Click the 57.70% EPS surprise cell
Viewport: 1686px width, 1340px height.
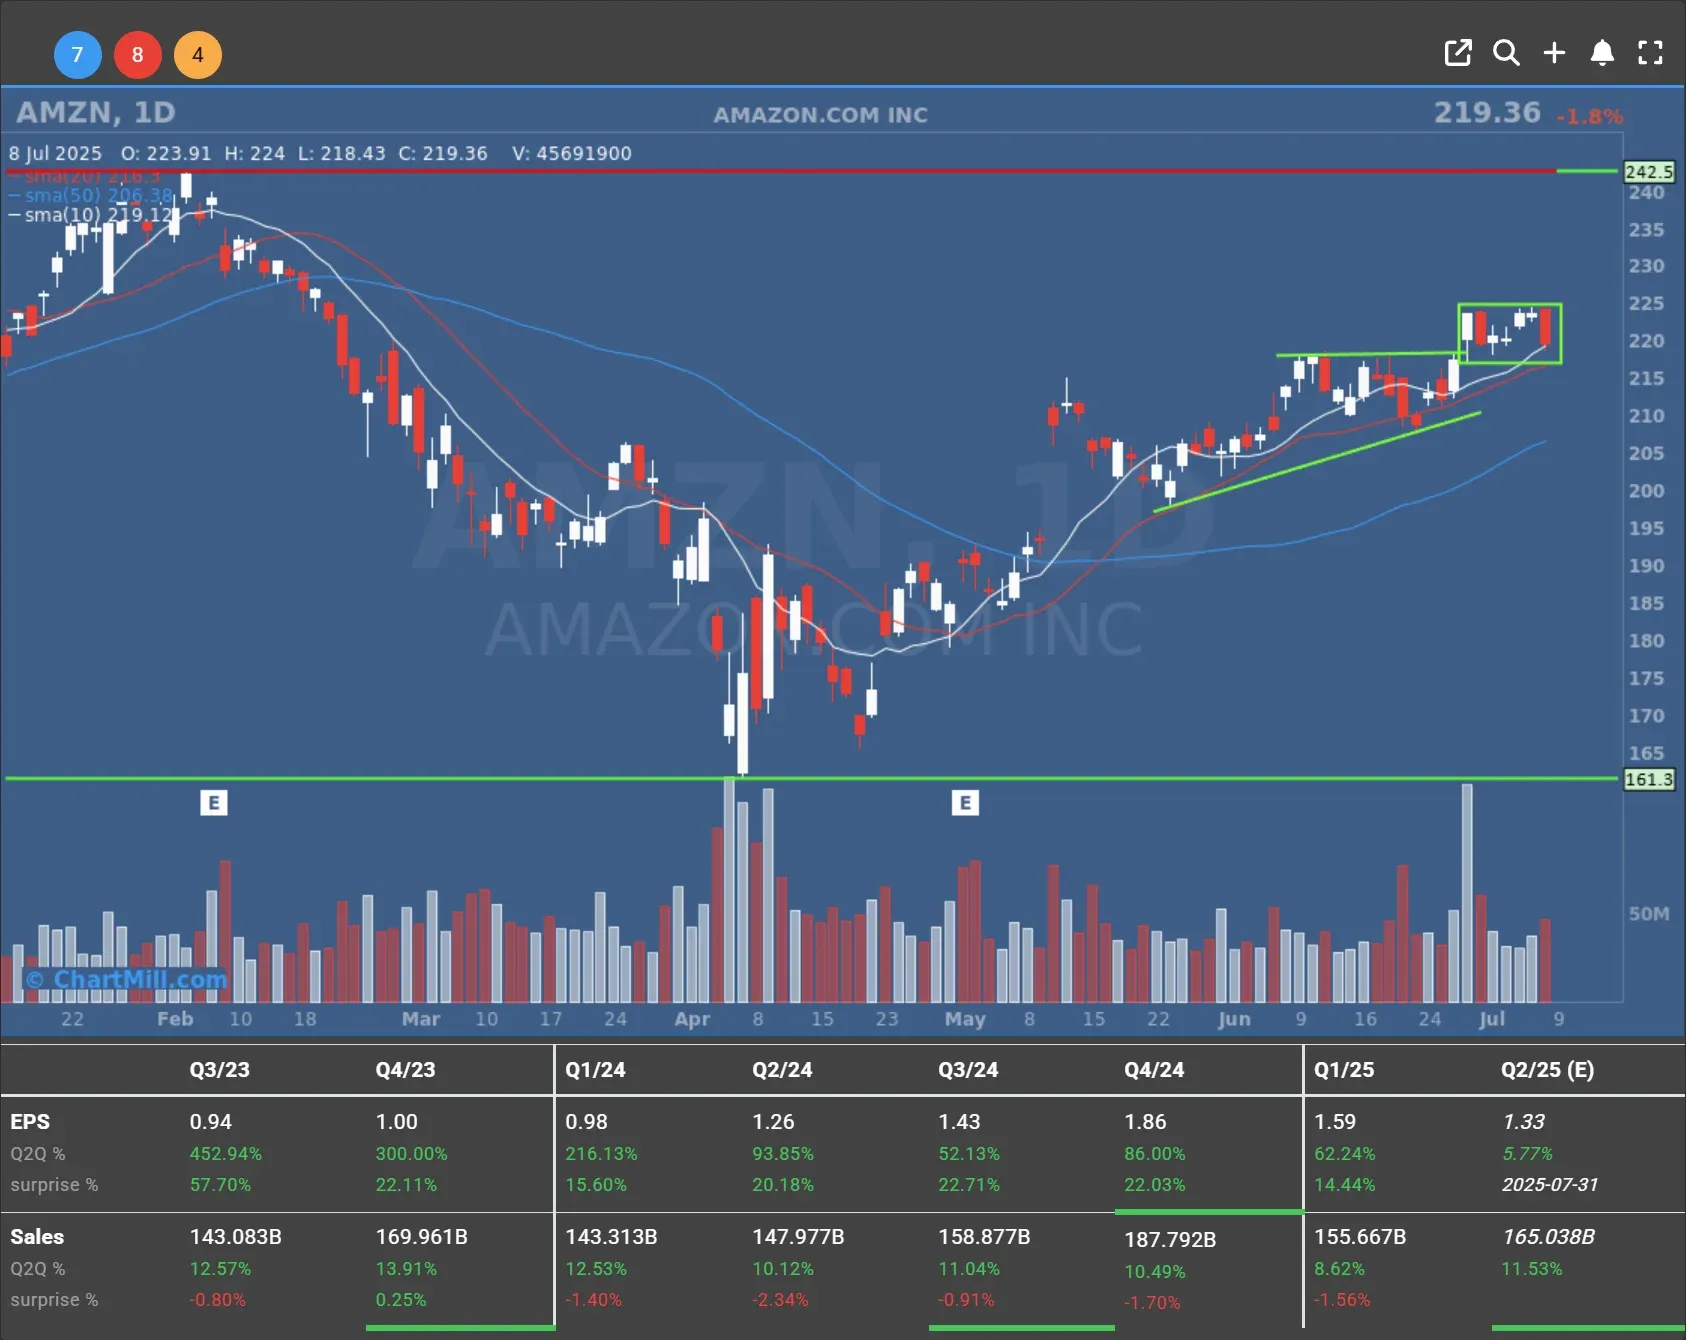[220, 1185]
